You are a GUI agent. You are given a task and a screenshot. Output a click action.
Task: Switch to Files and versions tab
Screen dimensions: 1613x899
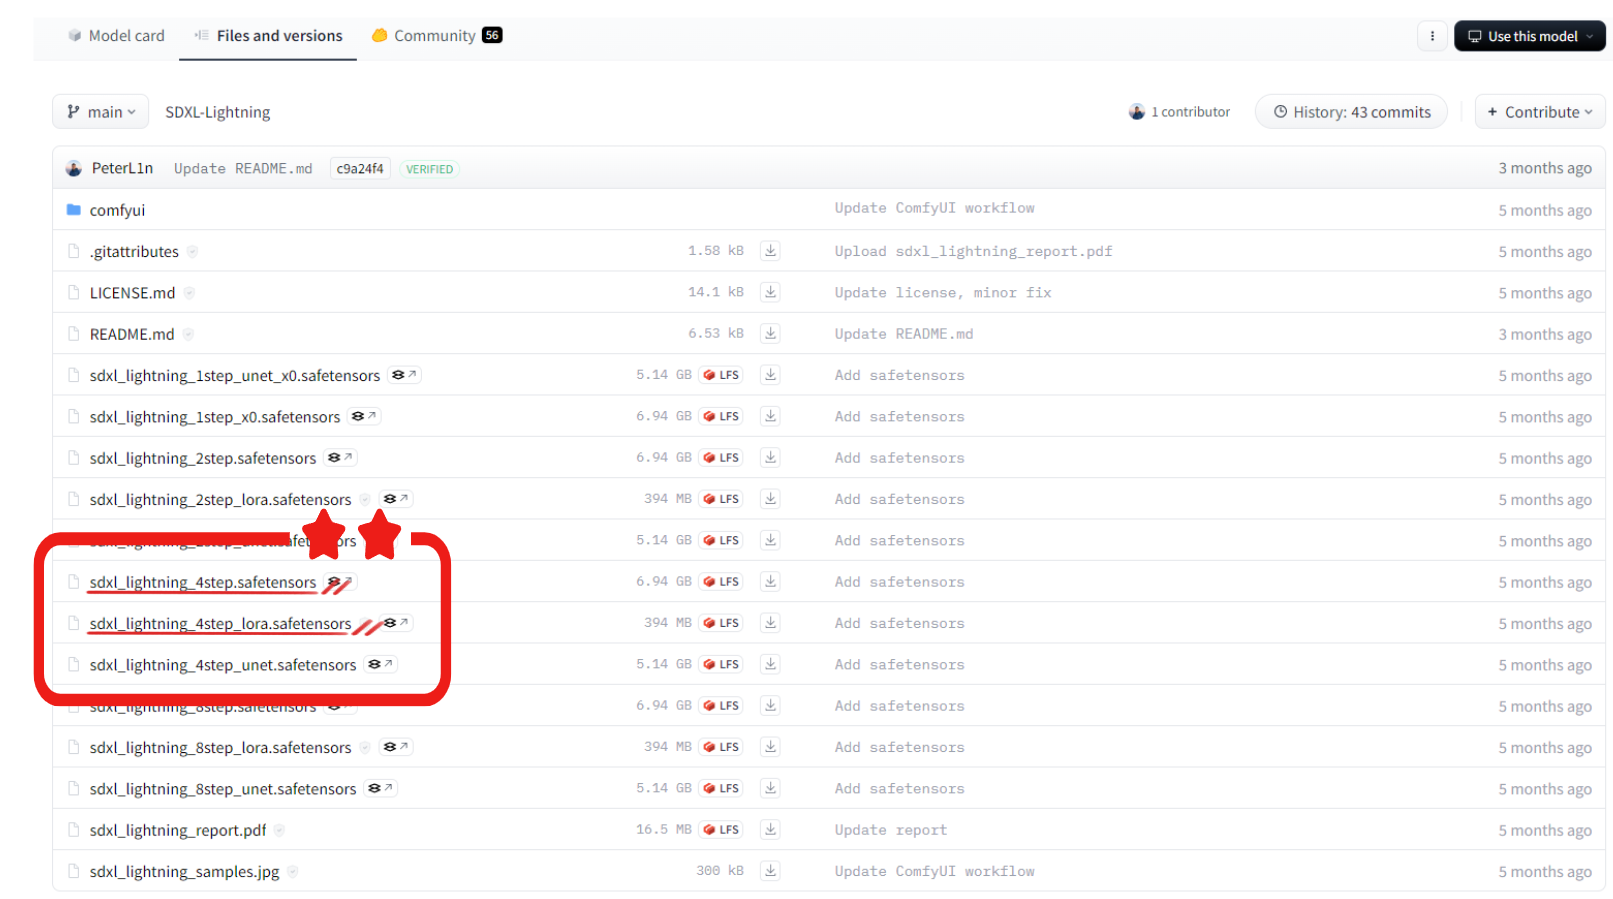coord(268,36)
